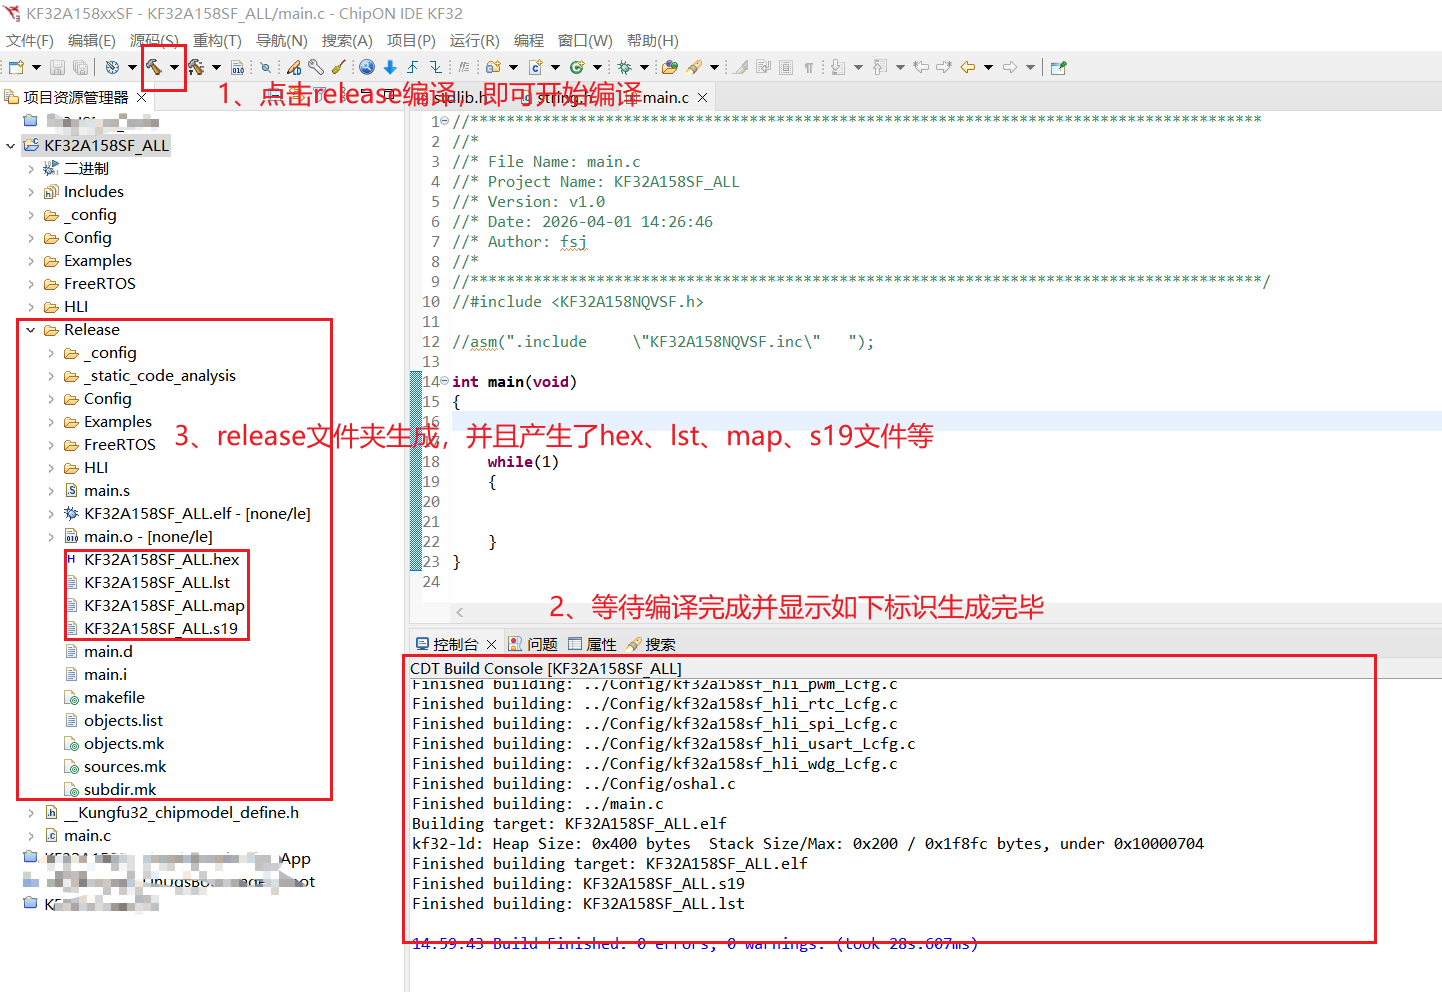1442x992 pixels.
Task: Click the pin editor icon at toolbar end
Action: pyautogui.click(x=1059, y=67)
